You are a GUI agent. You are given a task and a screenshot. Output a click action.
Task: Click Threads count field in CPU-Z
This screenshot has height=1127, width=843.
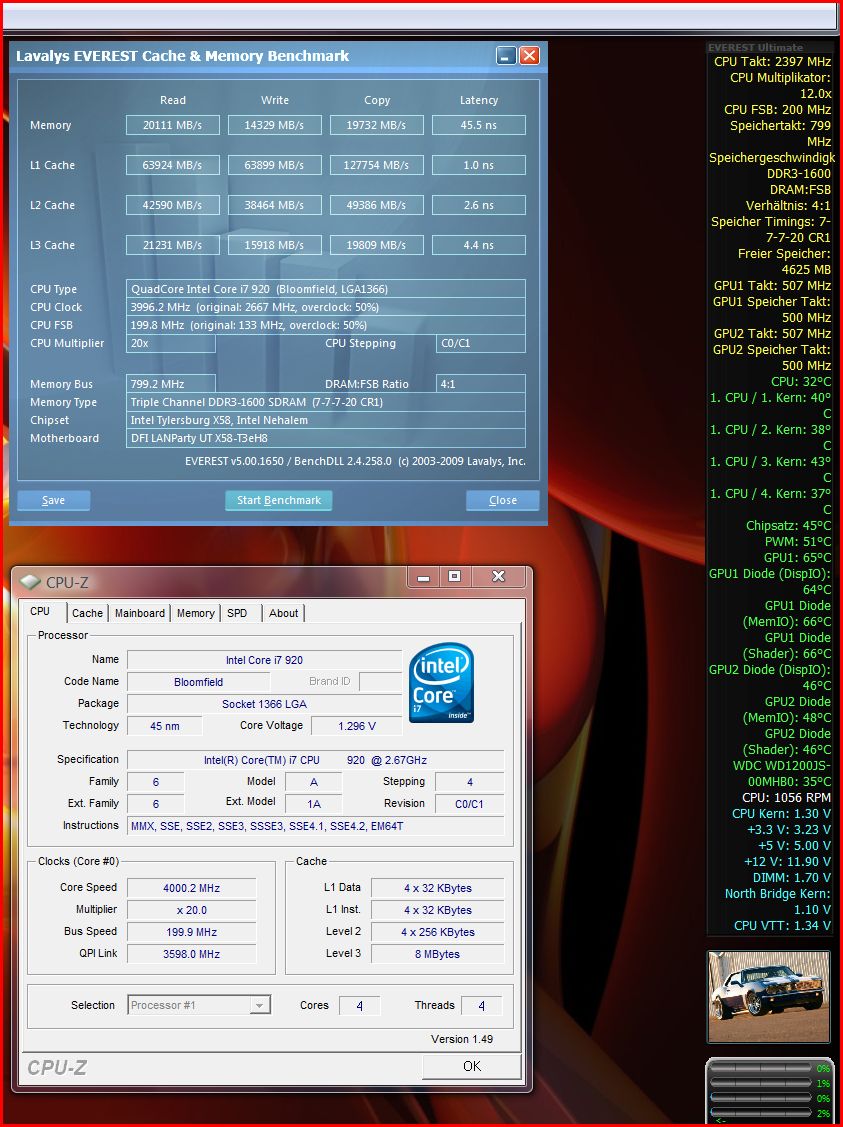click(482, 1006)
